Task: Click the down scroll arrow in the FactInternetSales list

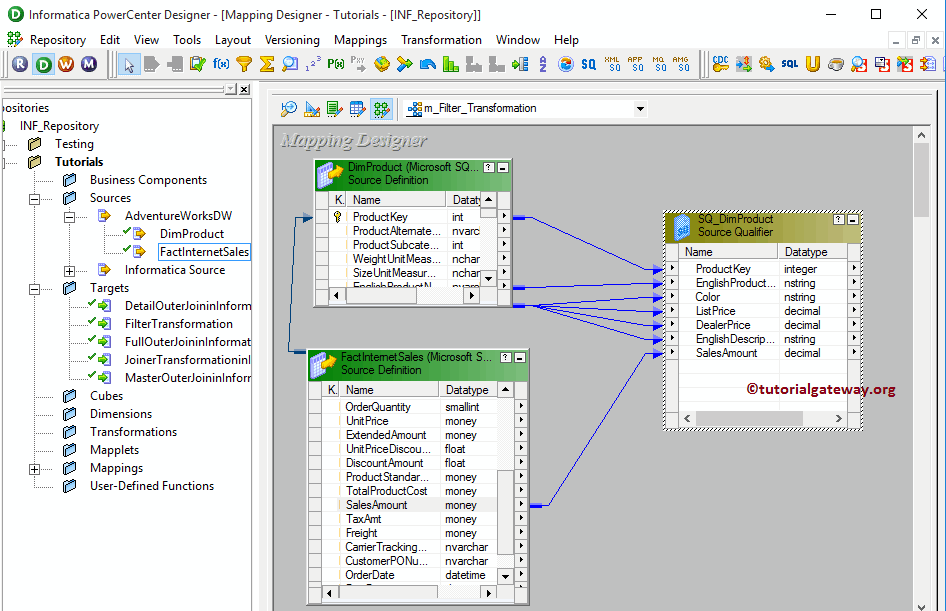Action: pos(505,575)
